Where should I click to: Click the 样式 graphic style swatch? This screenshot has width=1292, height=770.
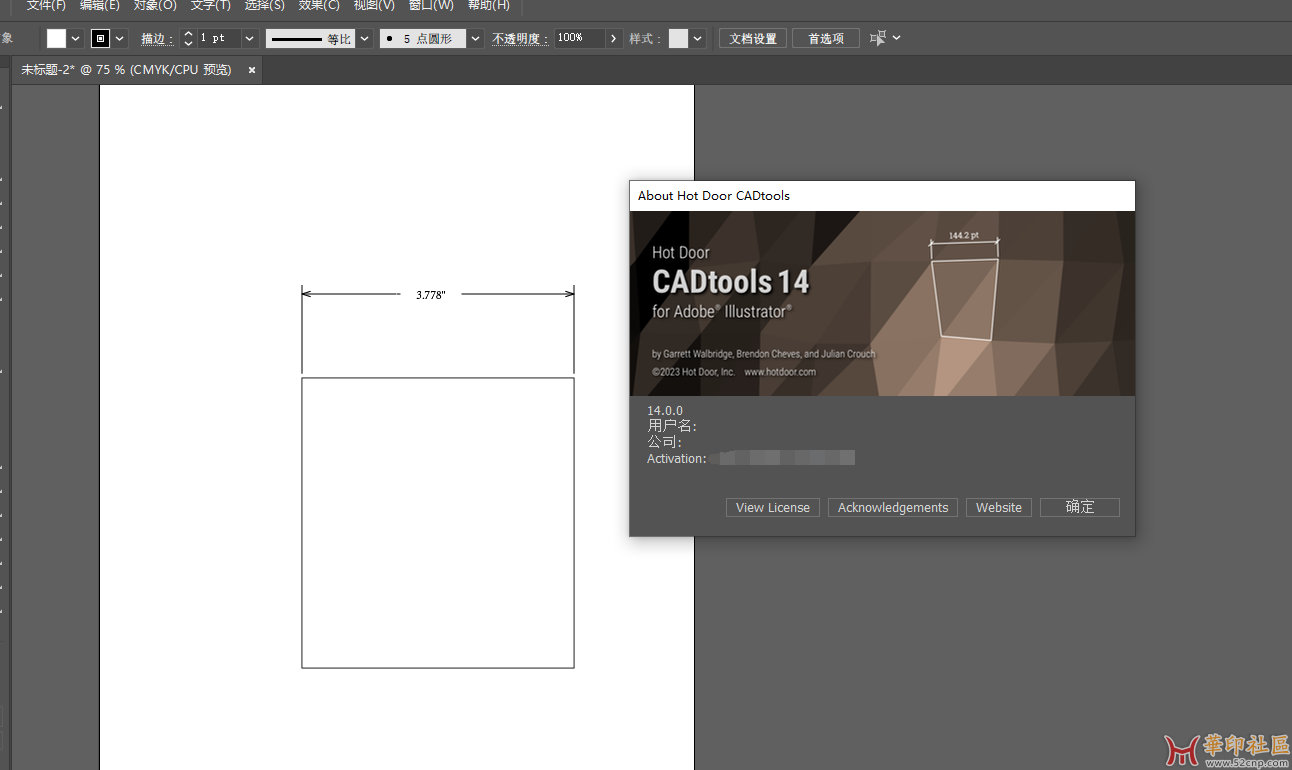tap(678, 38)
